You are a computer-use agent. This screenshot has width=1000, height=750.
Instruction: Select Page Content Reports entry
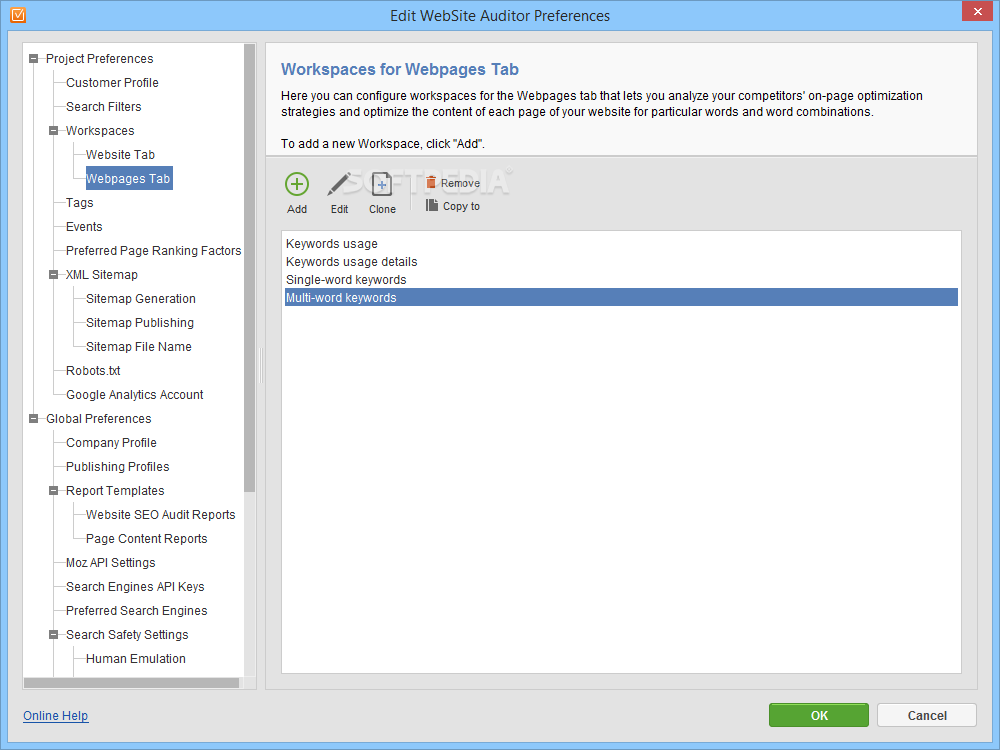[147, 539]
